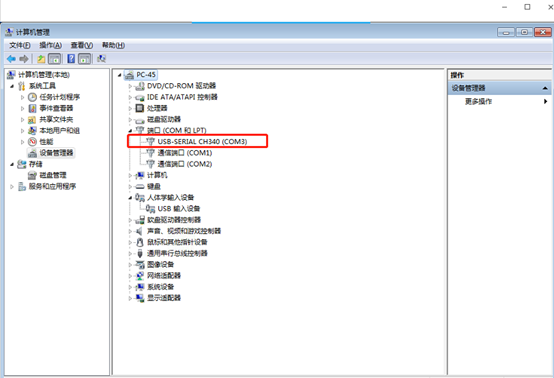
Task: Select 性能 tree item
Action: point(46,142)
